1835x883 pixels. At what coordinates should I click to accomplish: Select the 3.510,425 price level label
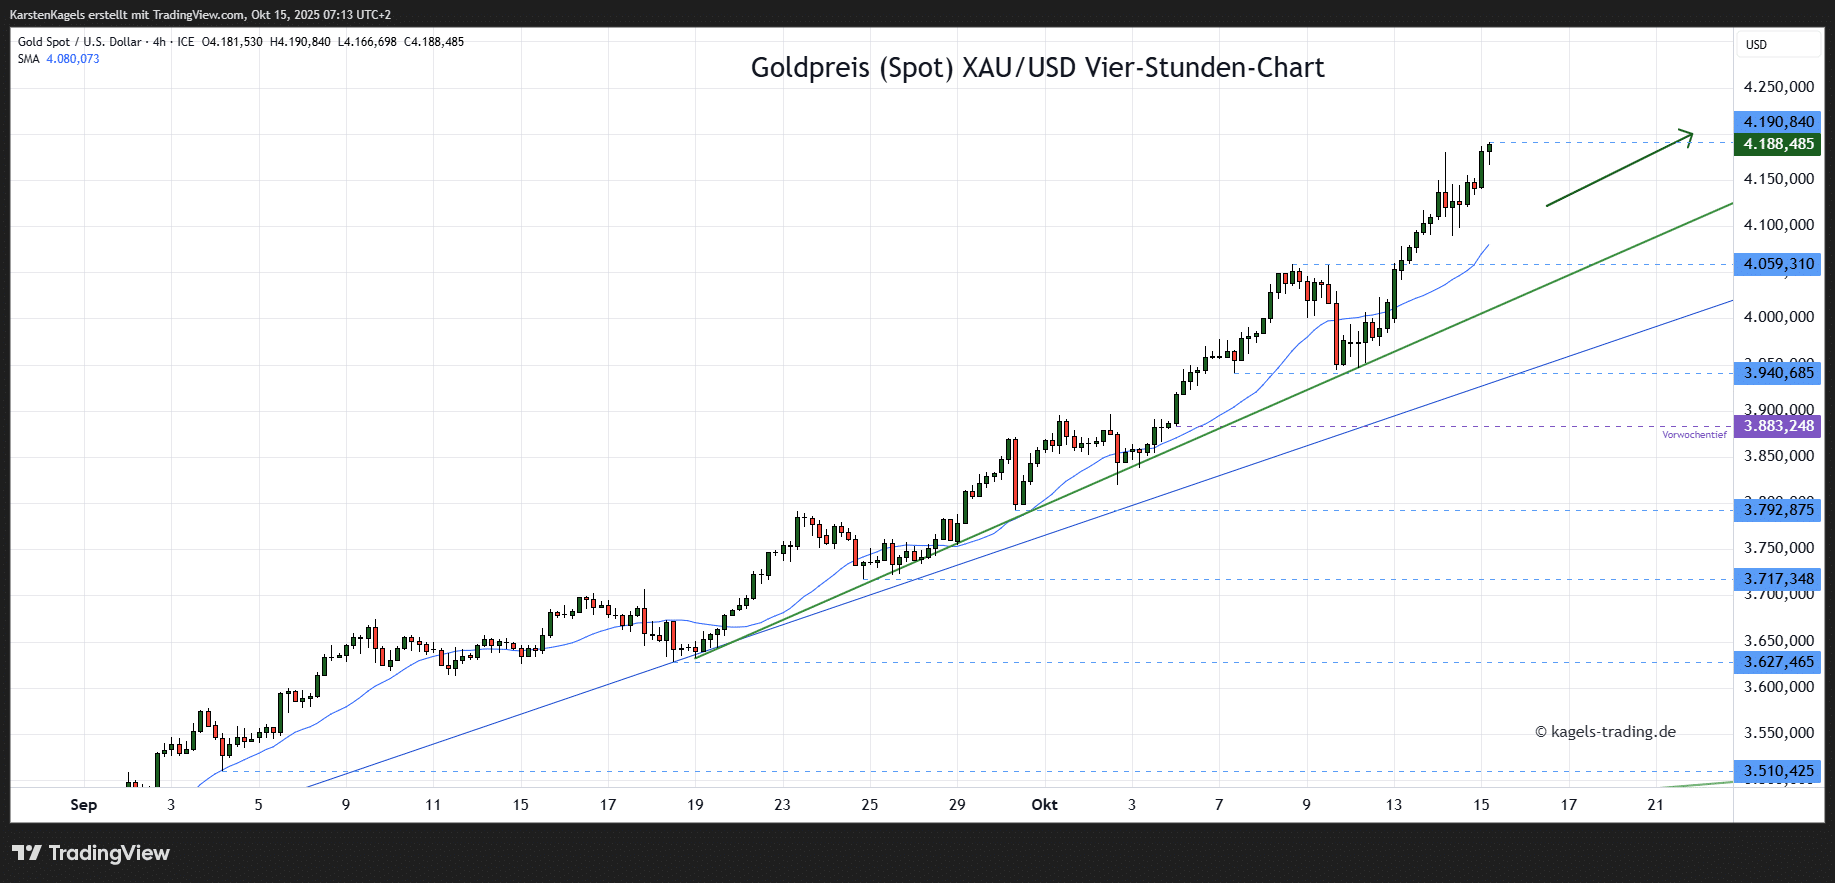click(x=1778, y=771)
